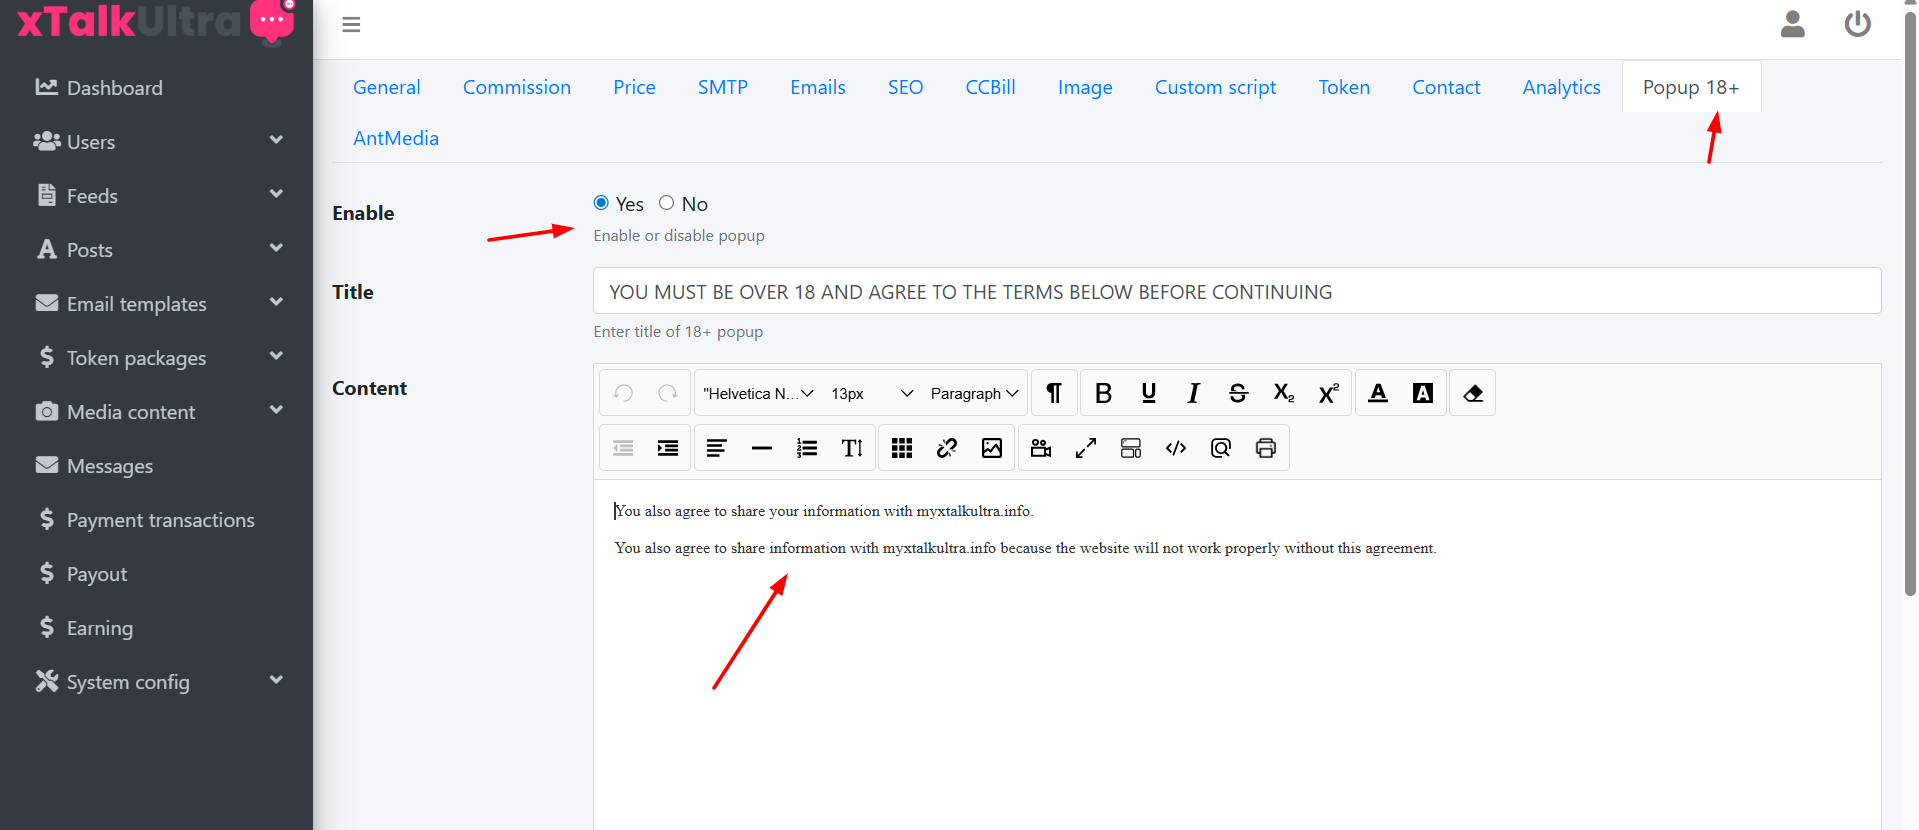
Task: Open Dashboard from the sidebar
Action: click(x=114, y=88)
